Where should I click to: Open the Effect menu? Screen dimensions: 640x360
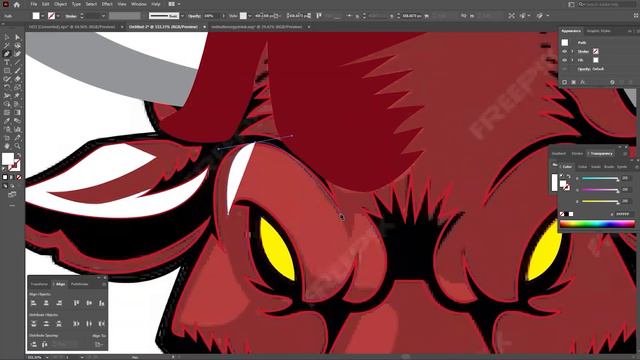[107, 4]
